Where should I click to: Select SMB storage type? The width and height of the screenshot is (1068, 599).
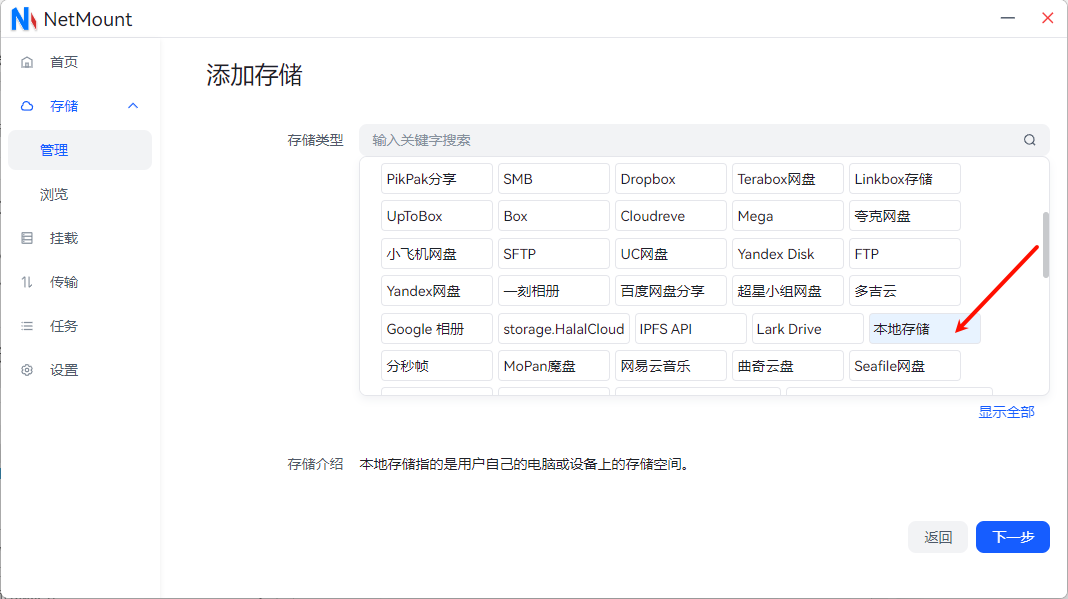[554, 179]
